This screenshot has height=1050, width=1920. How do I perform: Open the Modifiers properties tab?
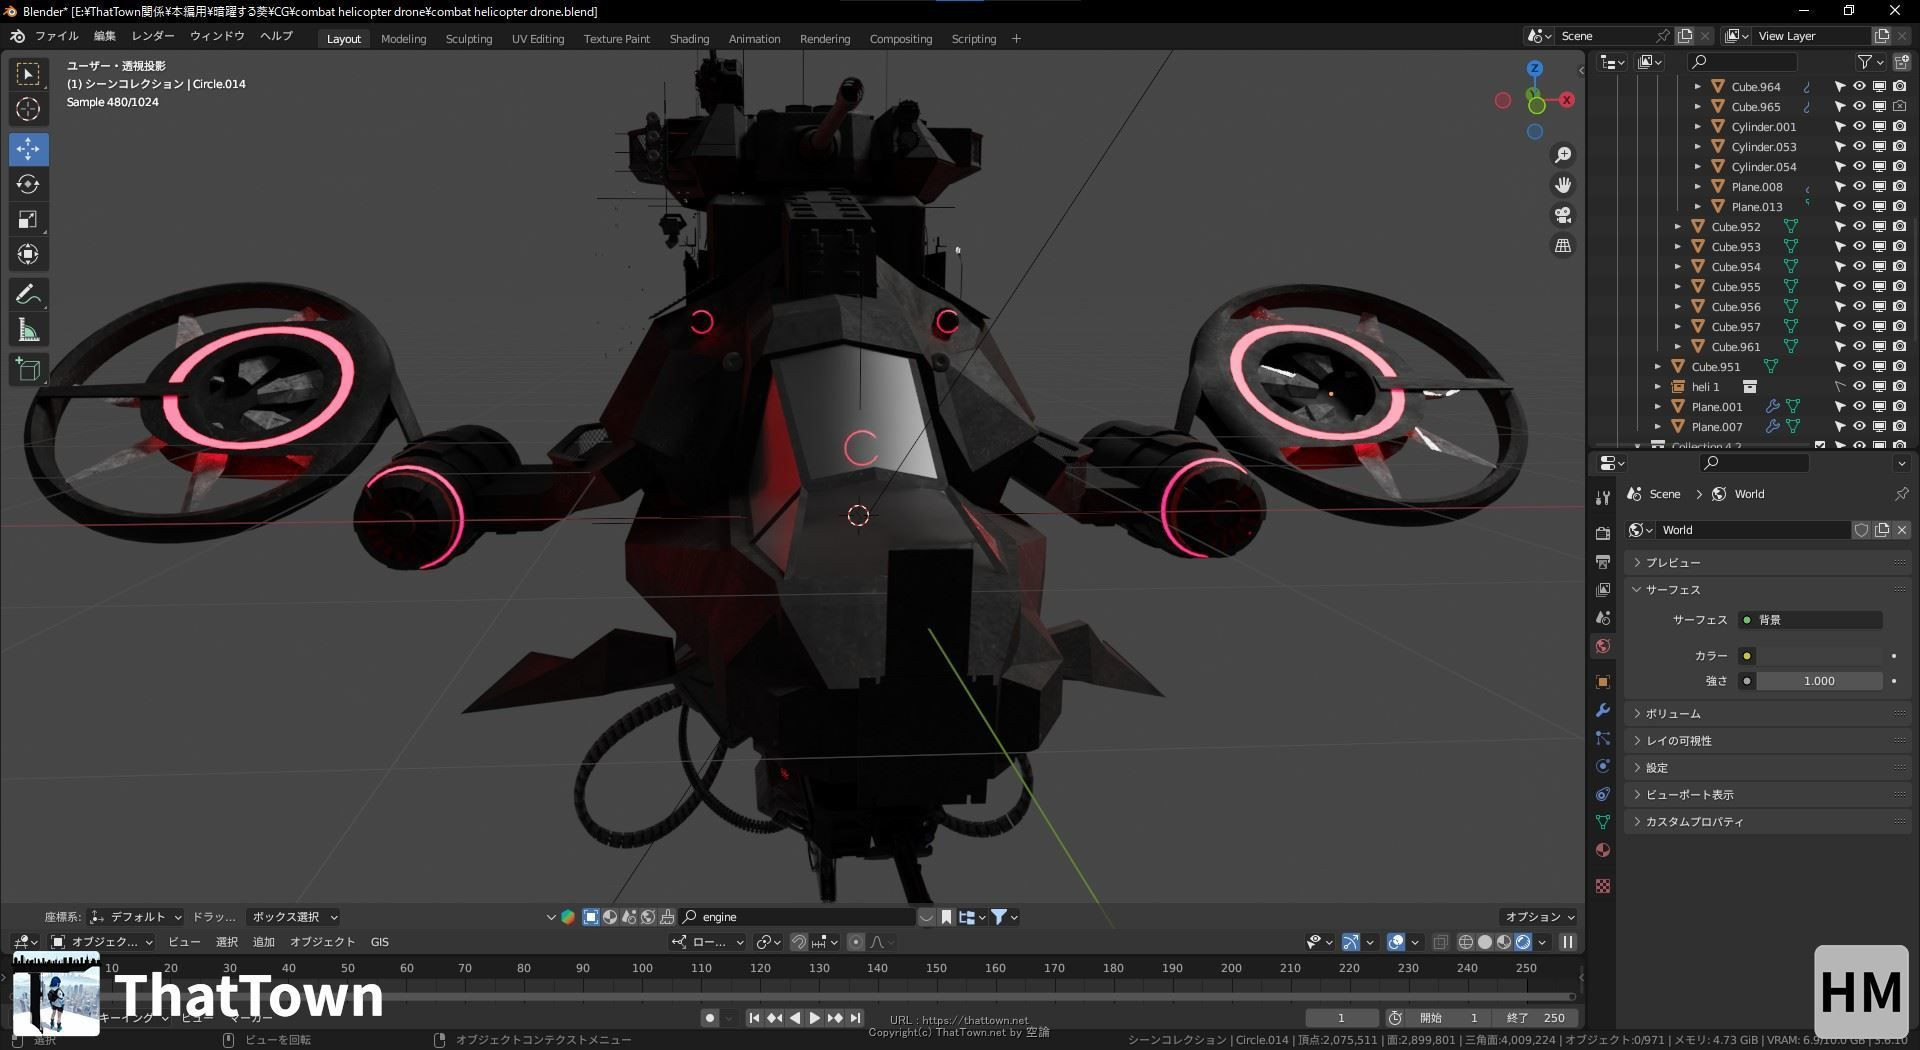[x=1603, y=710]
